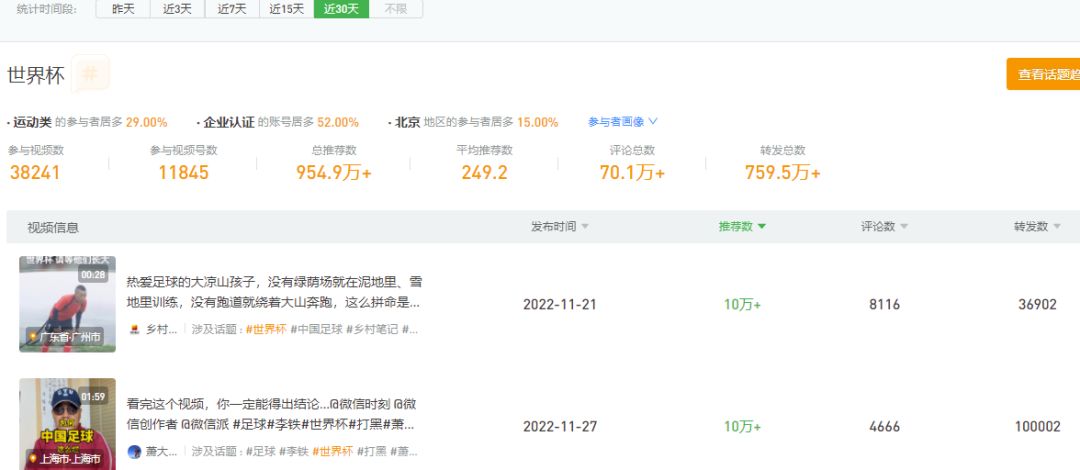This screenshot has height=470, width=1080.
Task: Sort by 发布时间 column arrow
Action: click(585, 227)
